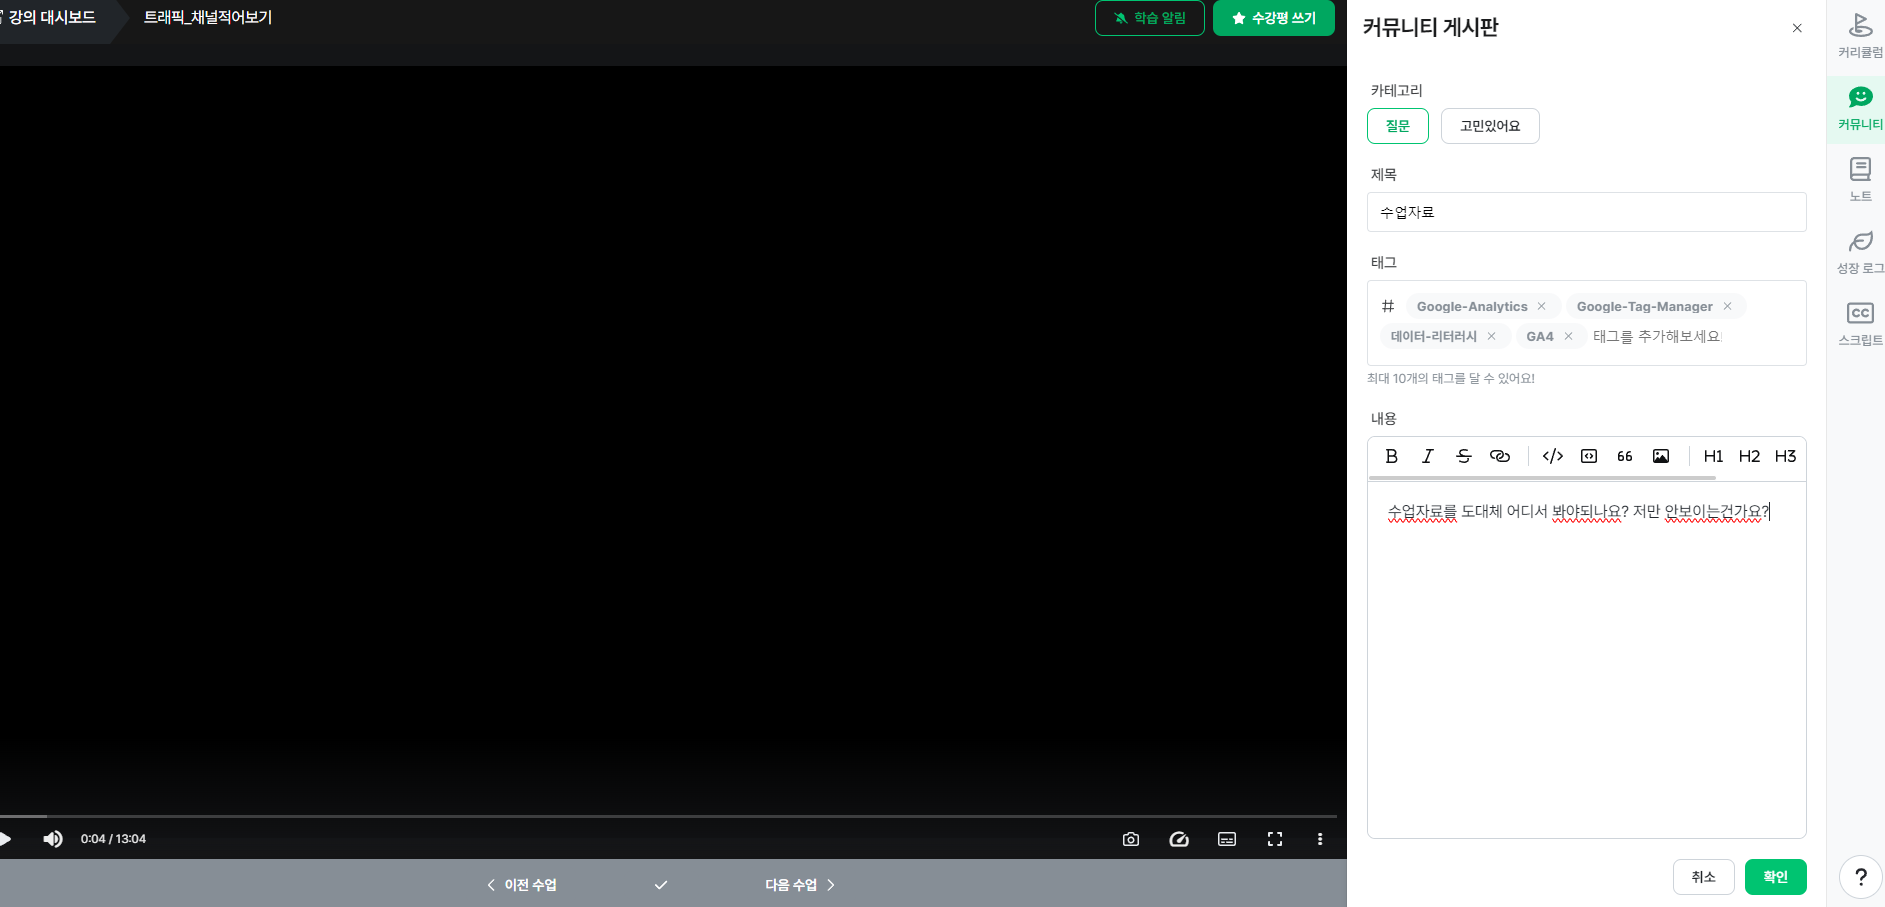The height and width of the screenshot is (907, 1885).
Task: Play the lecture video
Action: [x=6, y=839]
